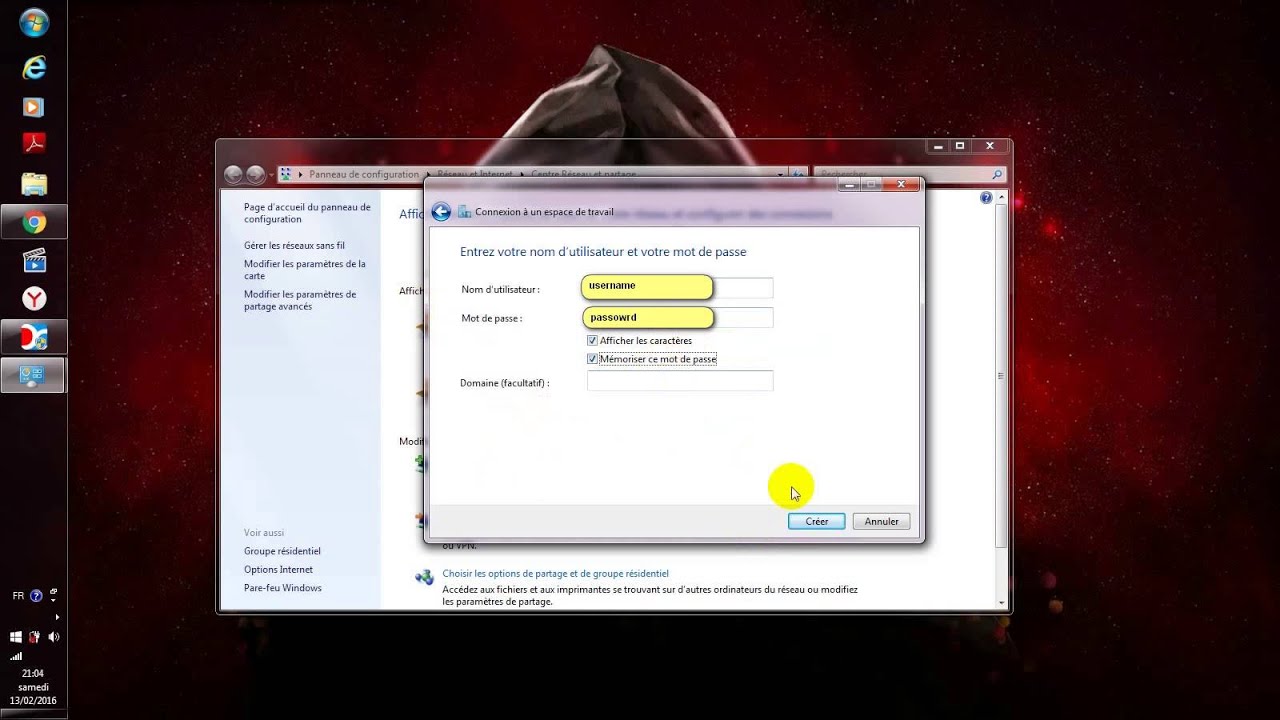Go back in the workspace connection wizard
The width and height of the screenshot is (1280, 720).
(x=441, y=212)
